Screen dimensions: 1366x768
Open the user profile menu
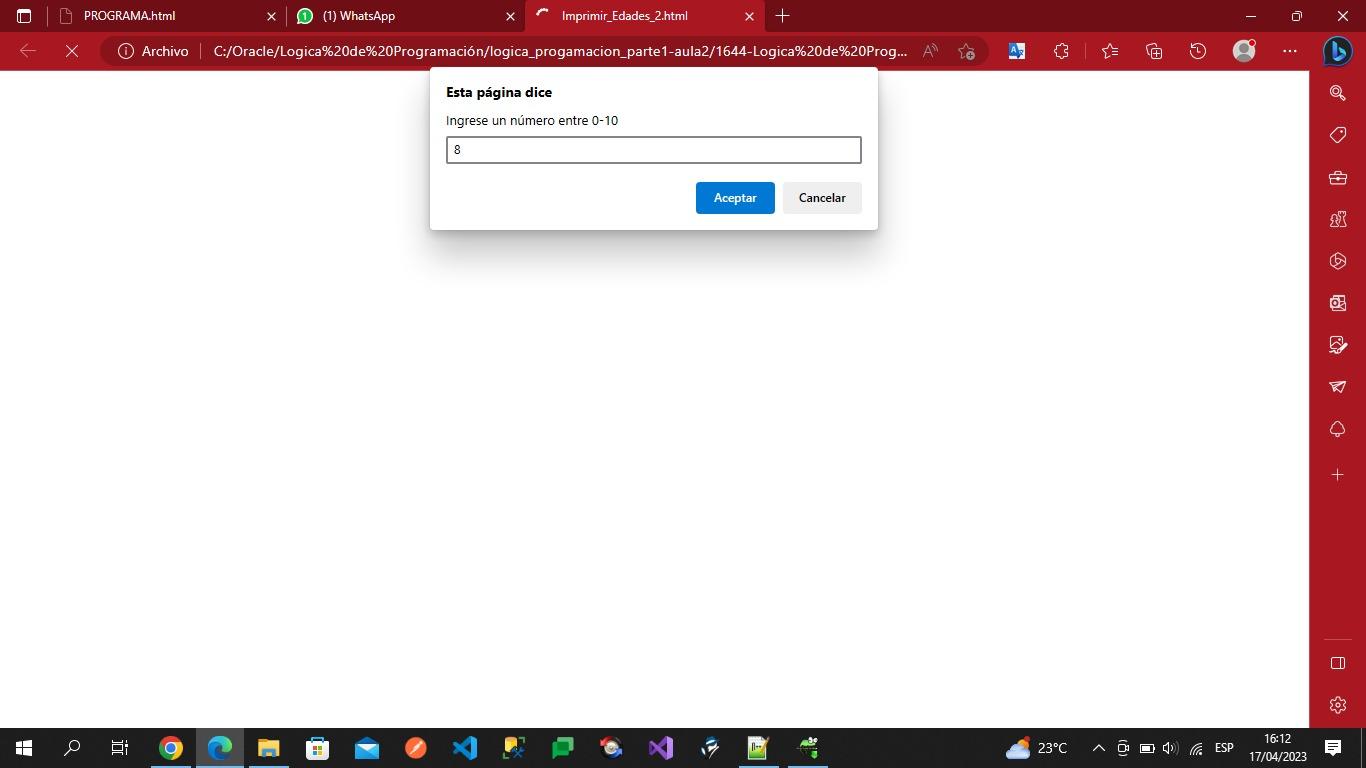(x=1244, y=51)
